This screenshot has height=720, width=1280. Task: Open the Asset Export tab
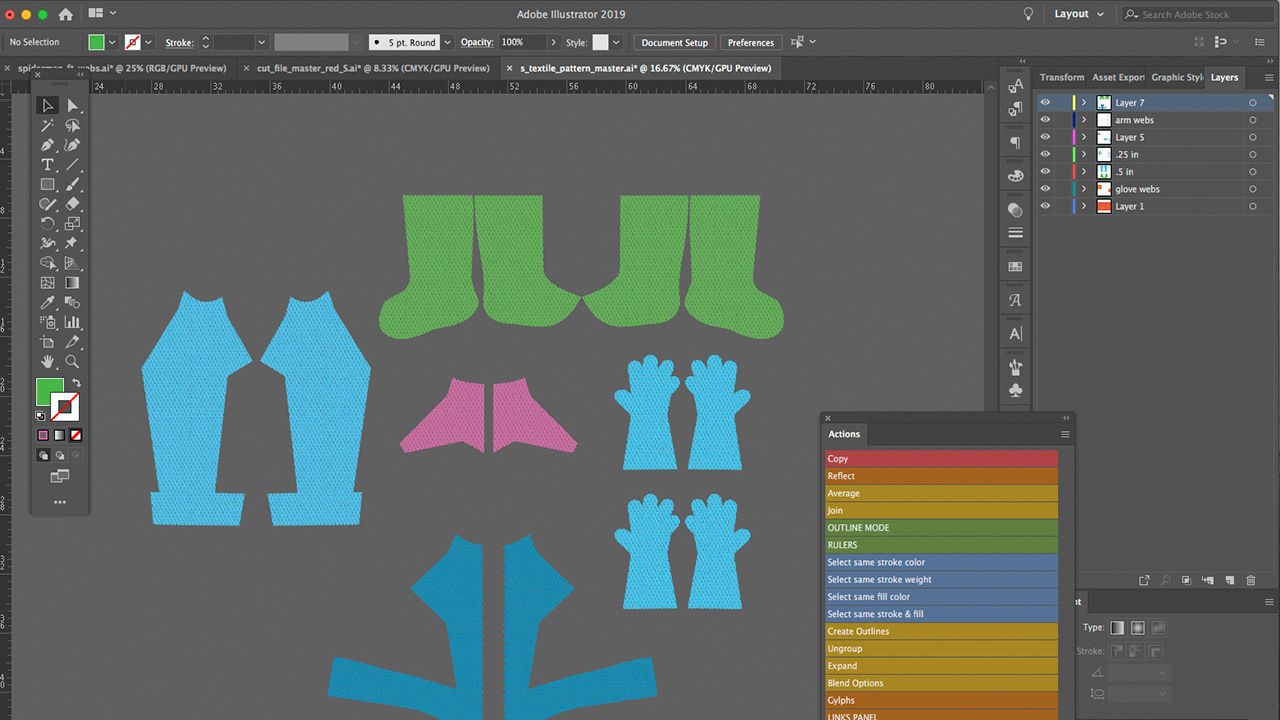pos(1118,77)
